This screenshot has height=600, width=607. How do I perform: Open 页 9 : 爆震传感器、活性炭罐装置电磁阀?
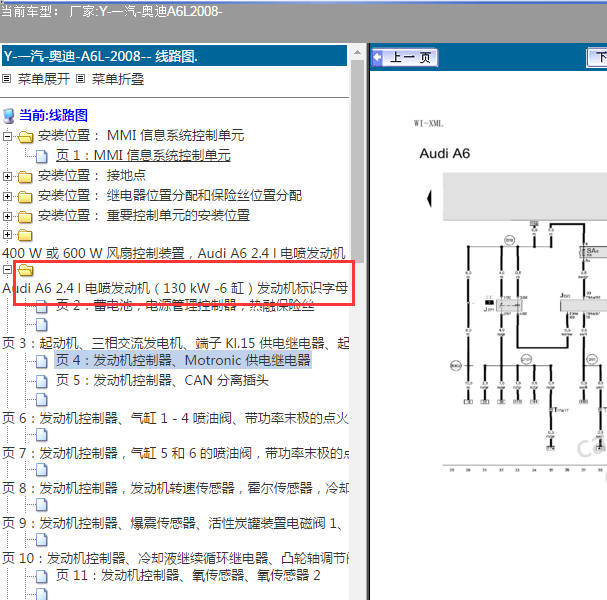point(173,523)
